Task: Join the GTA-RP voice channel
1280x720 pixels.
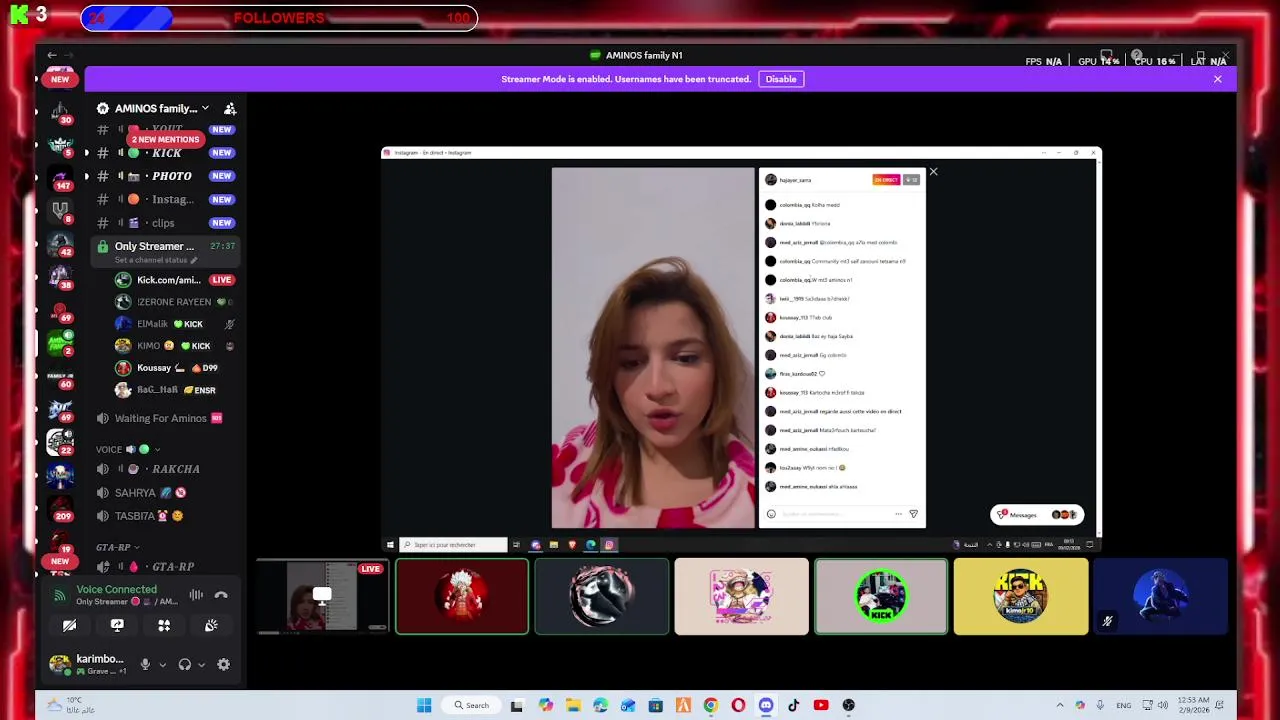Action: pyautogui.click(x=166, y=567)
